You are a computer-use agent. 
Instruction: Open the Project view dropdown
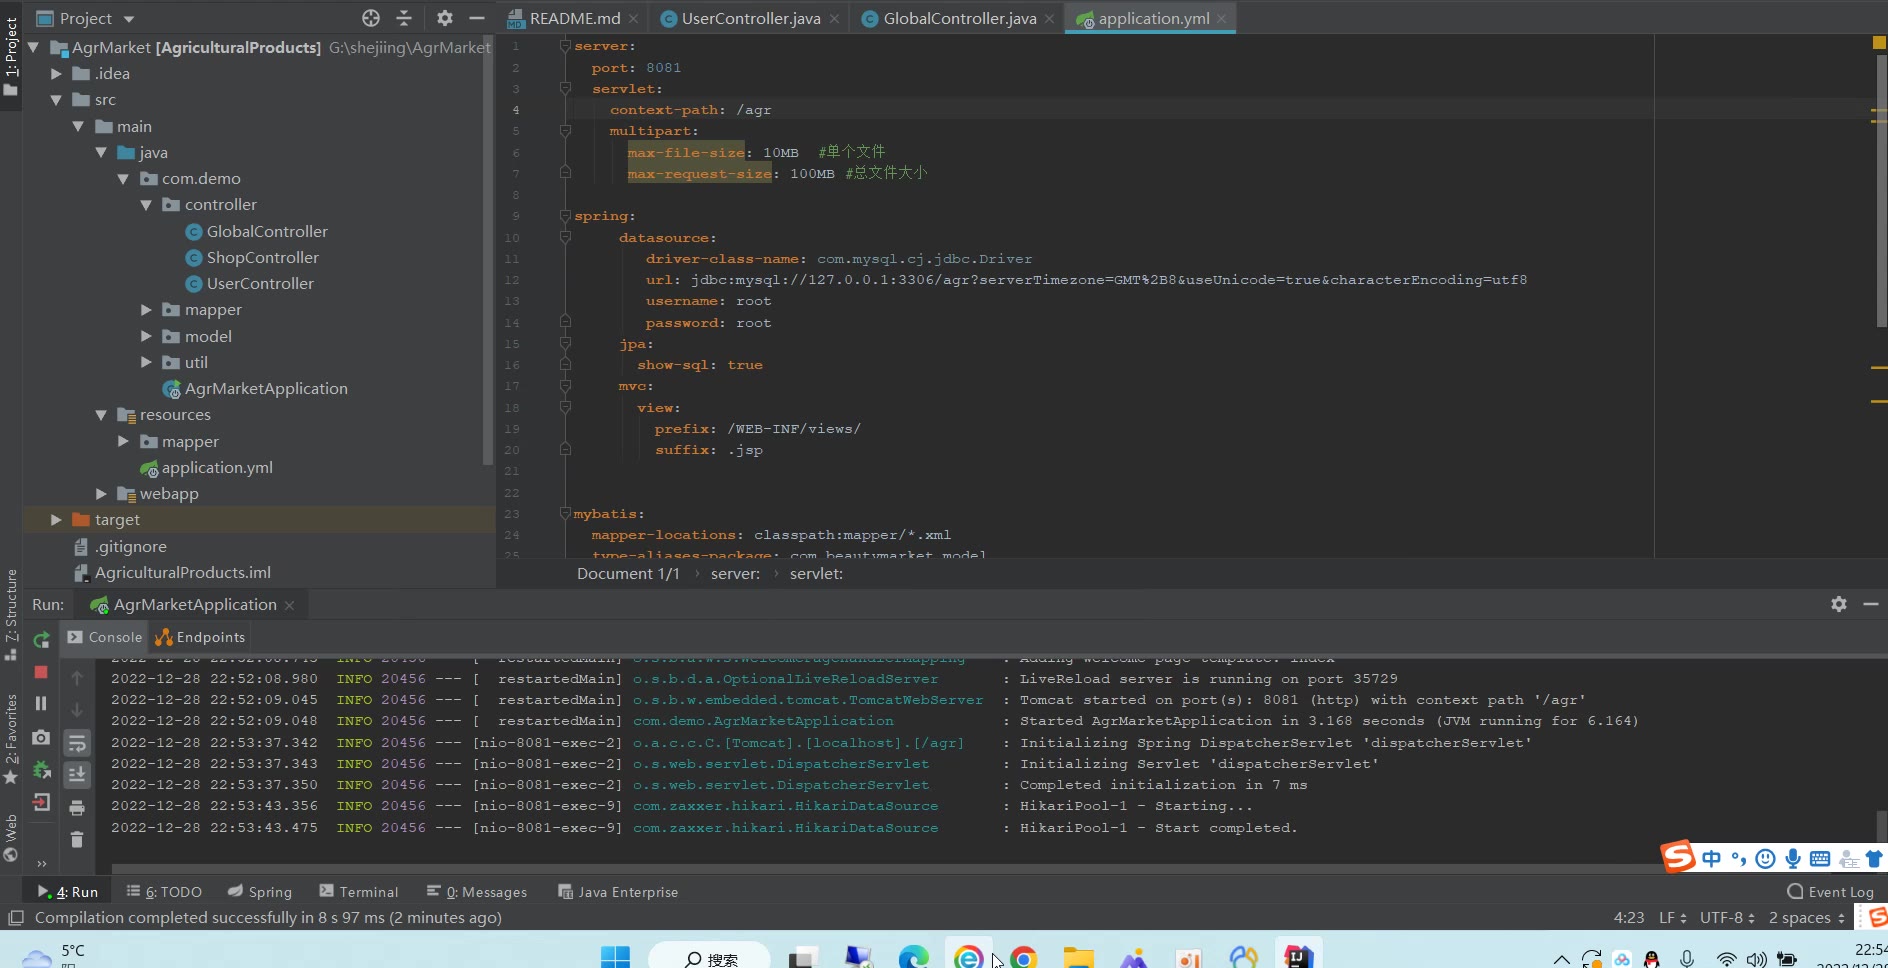128,19
